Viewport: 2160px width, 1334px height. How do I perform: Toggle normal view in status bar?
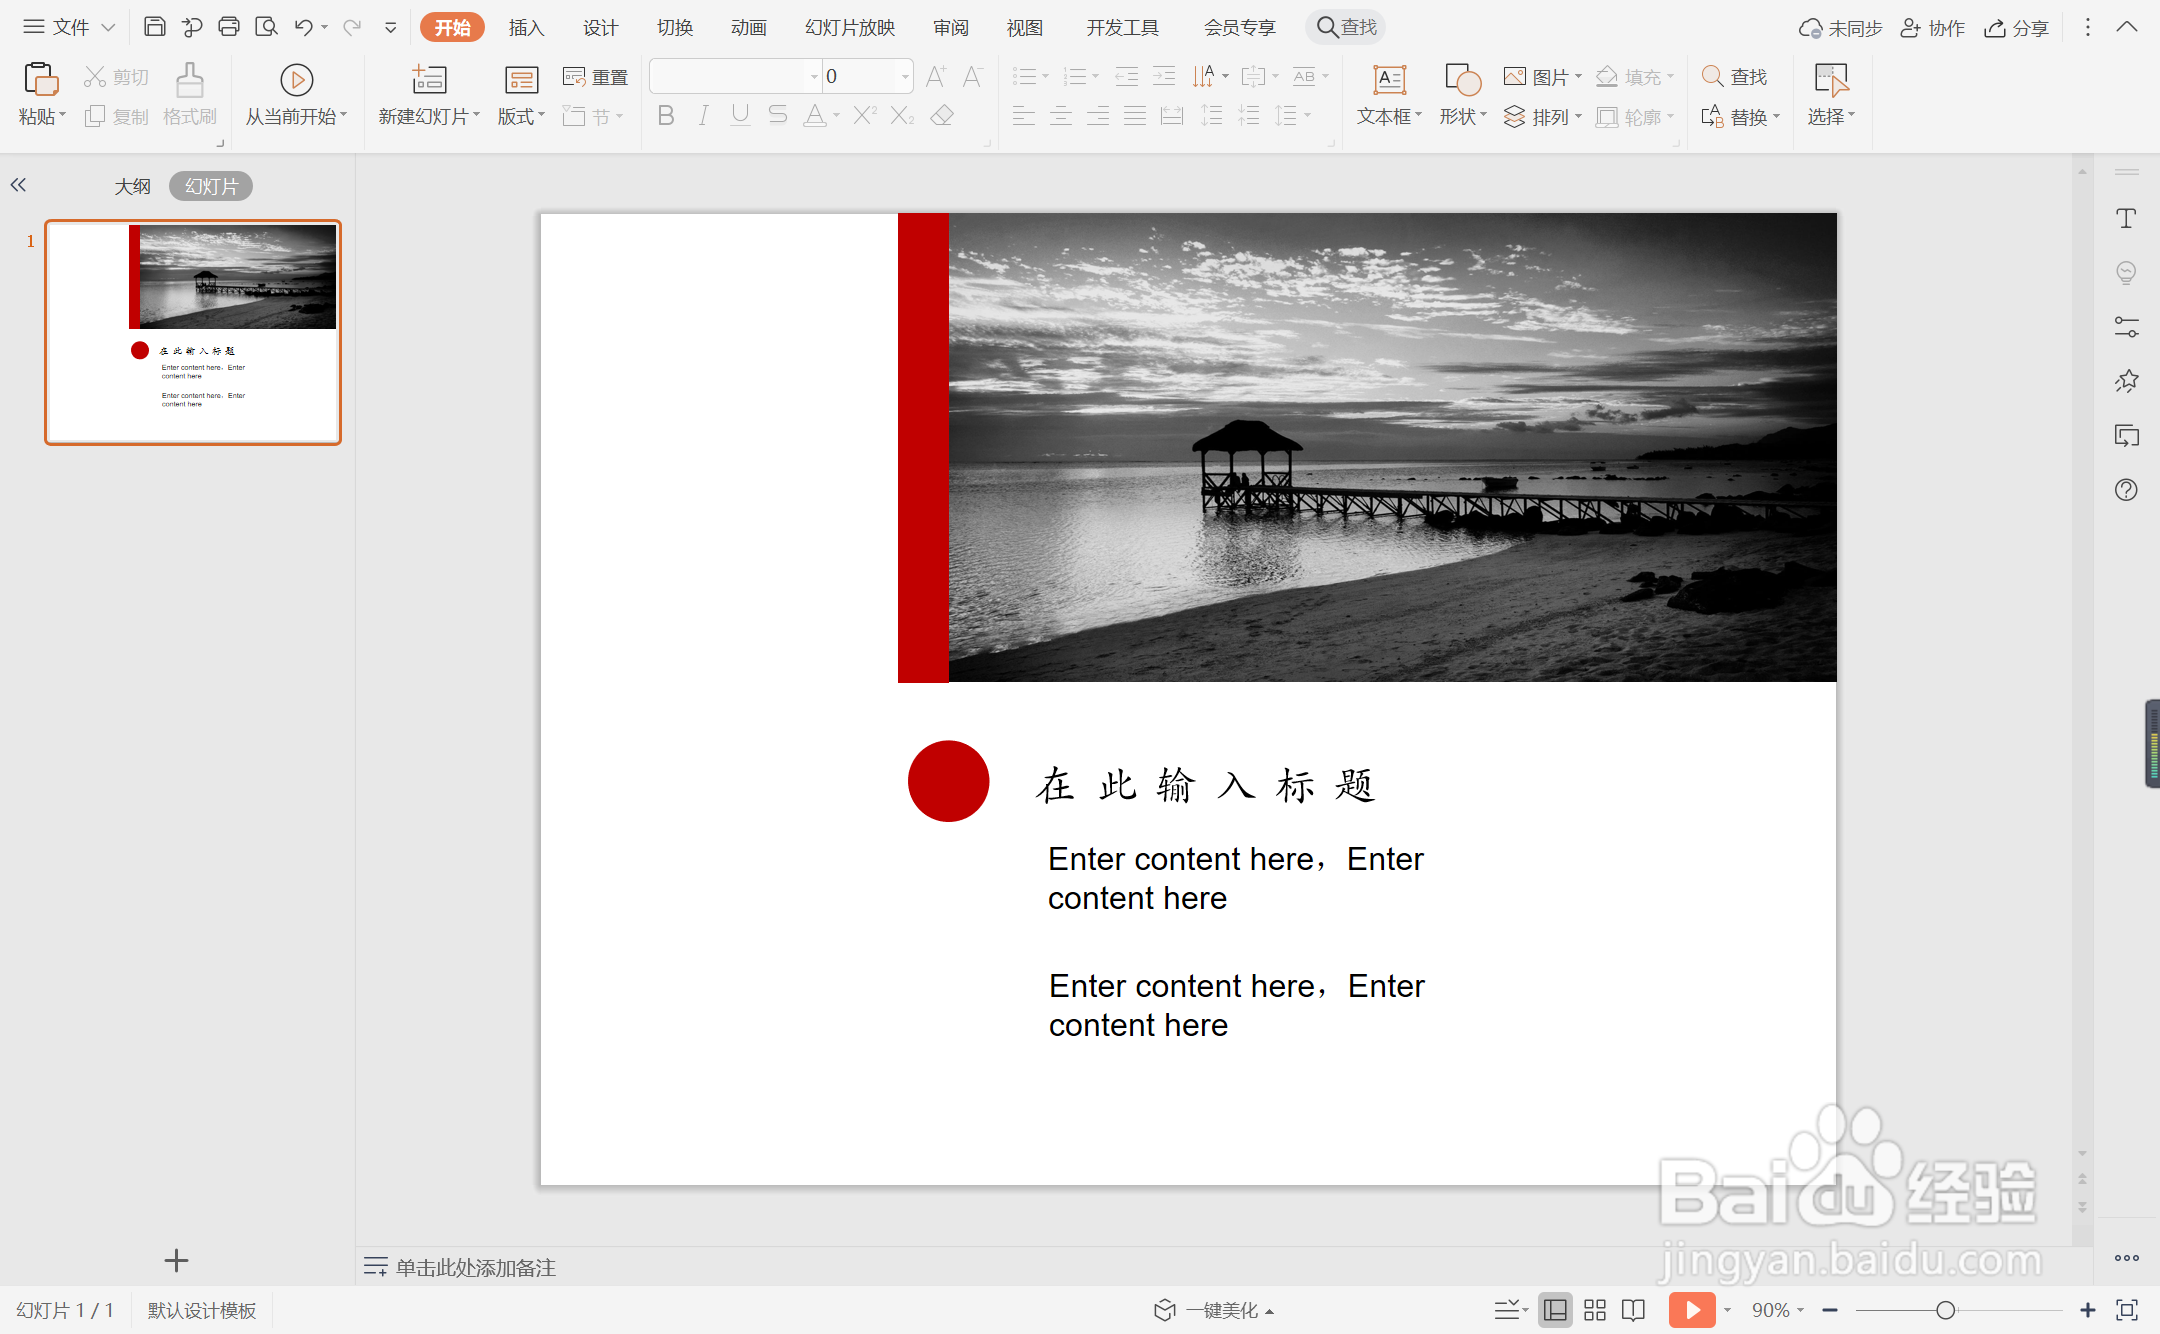click(x=1555, y=1310)
